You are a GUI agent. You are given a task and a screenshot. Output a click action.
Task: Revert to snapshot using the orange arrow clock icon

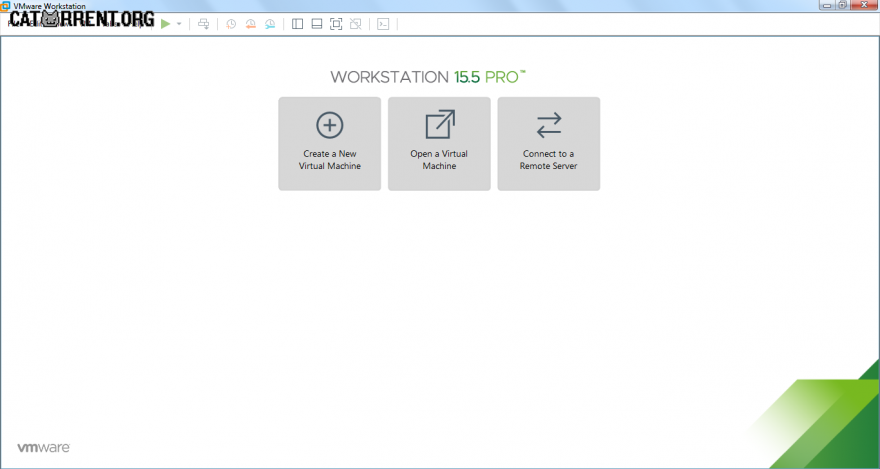(250, 24)
